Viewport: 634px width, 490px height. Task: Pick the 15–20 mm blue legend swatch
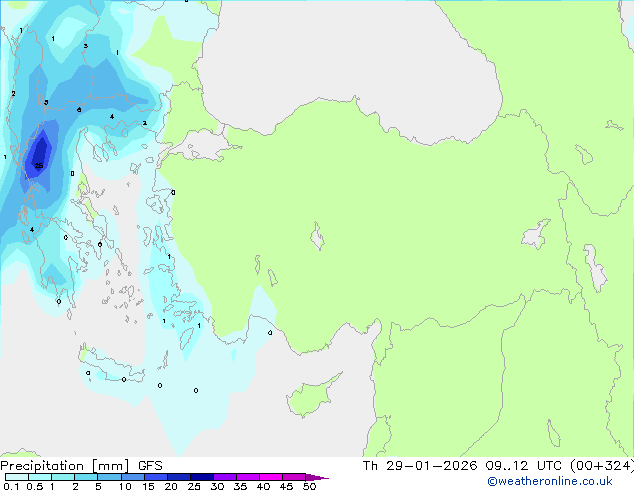[155, 477]
